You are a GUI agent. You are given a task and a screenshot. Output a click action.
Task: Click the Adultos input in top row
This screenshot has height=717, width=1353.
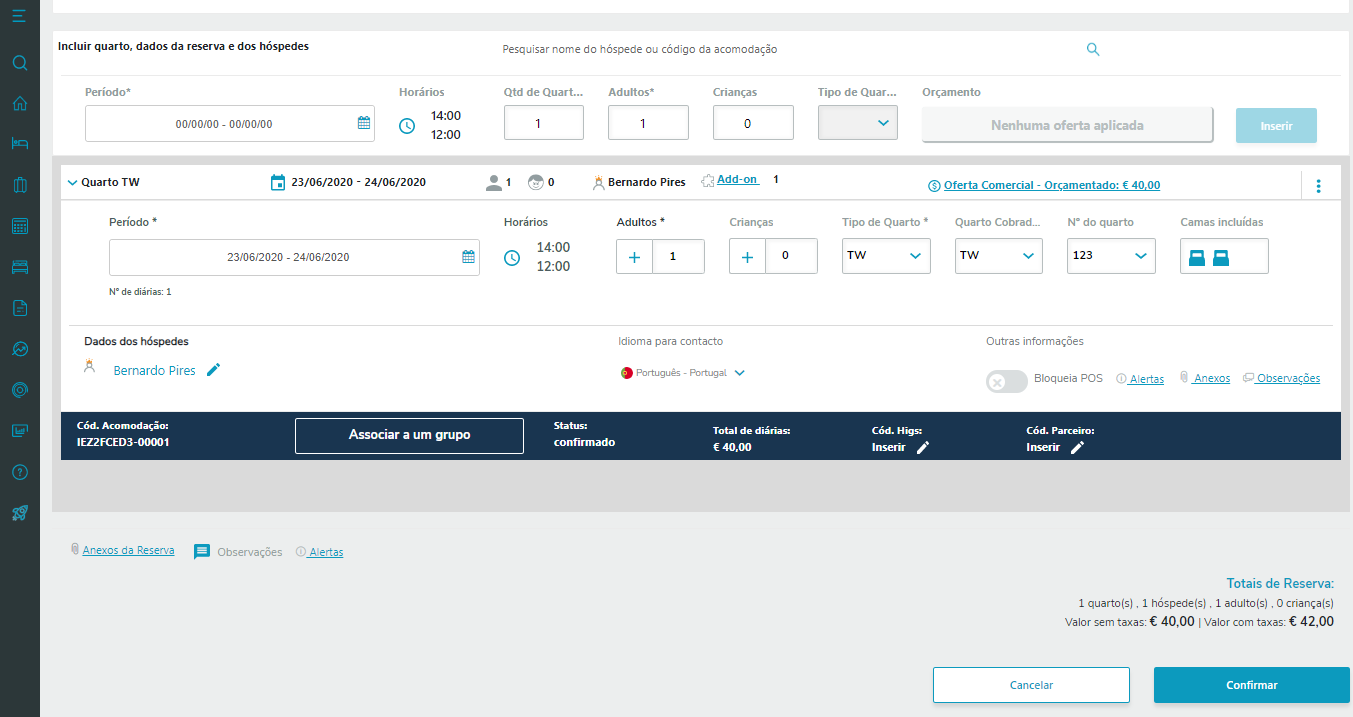pos(648,123)
